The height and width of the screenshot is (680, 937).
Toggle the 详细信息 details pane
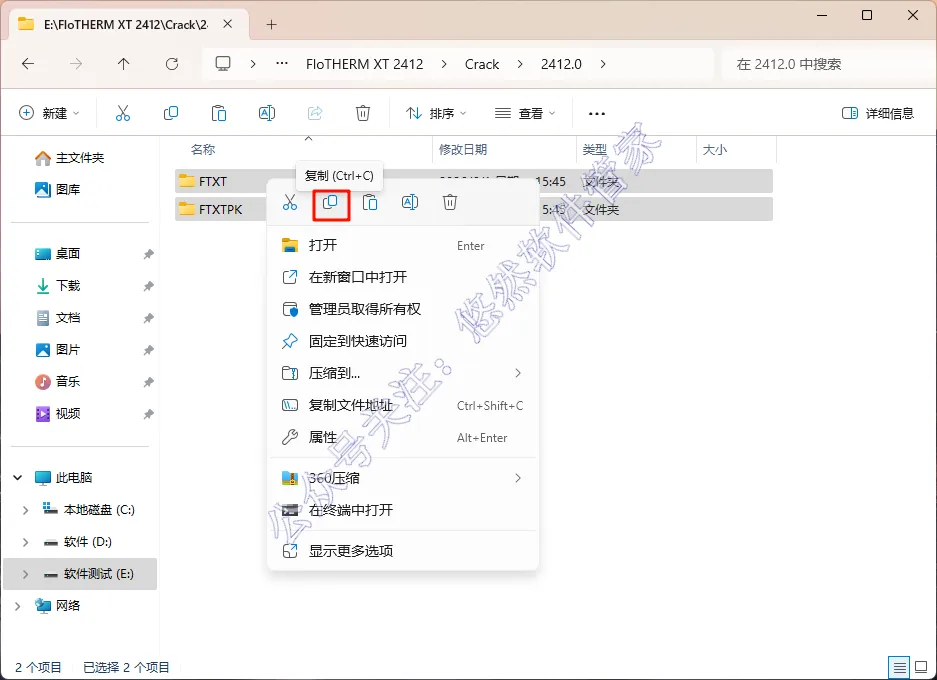click(x=878, y=113)
